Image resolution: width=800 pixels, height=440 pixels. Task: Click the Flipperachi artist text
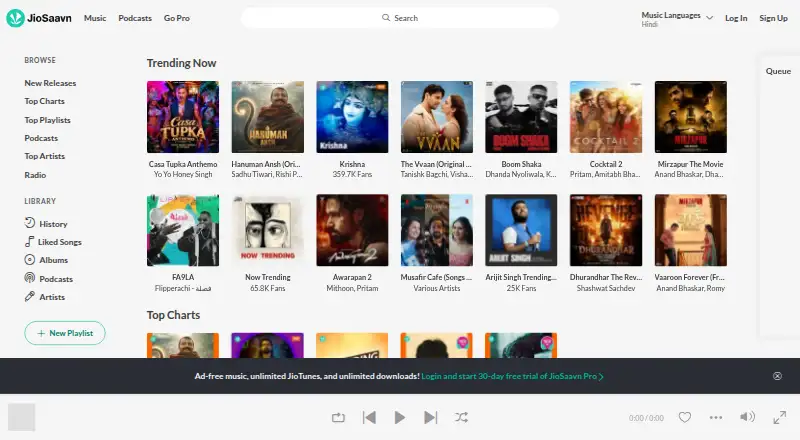pos(183,288)
